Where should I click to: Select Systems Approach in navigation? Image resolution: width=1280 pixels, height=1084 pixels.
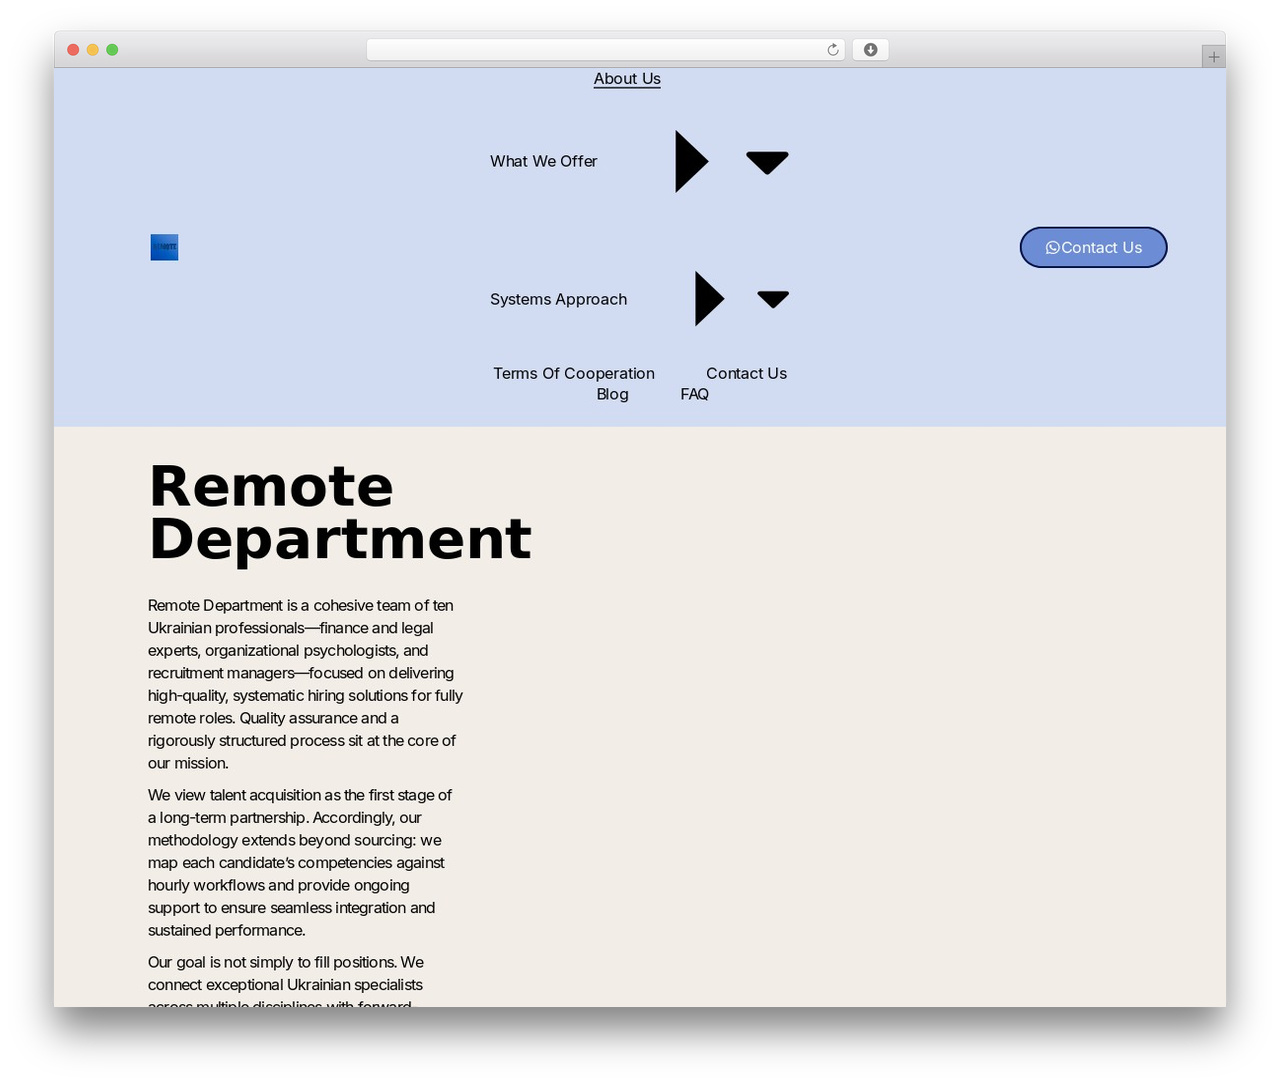[558, 299]
